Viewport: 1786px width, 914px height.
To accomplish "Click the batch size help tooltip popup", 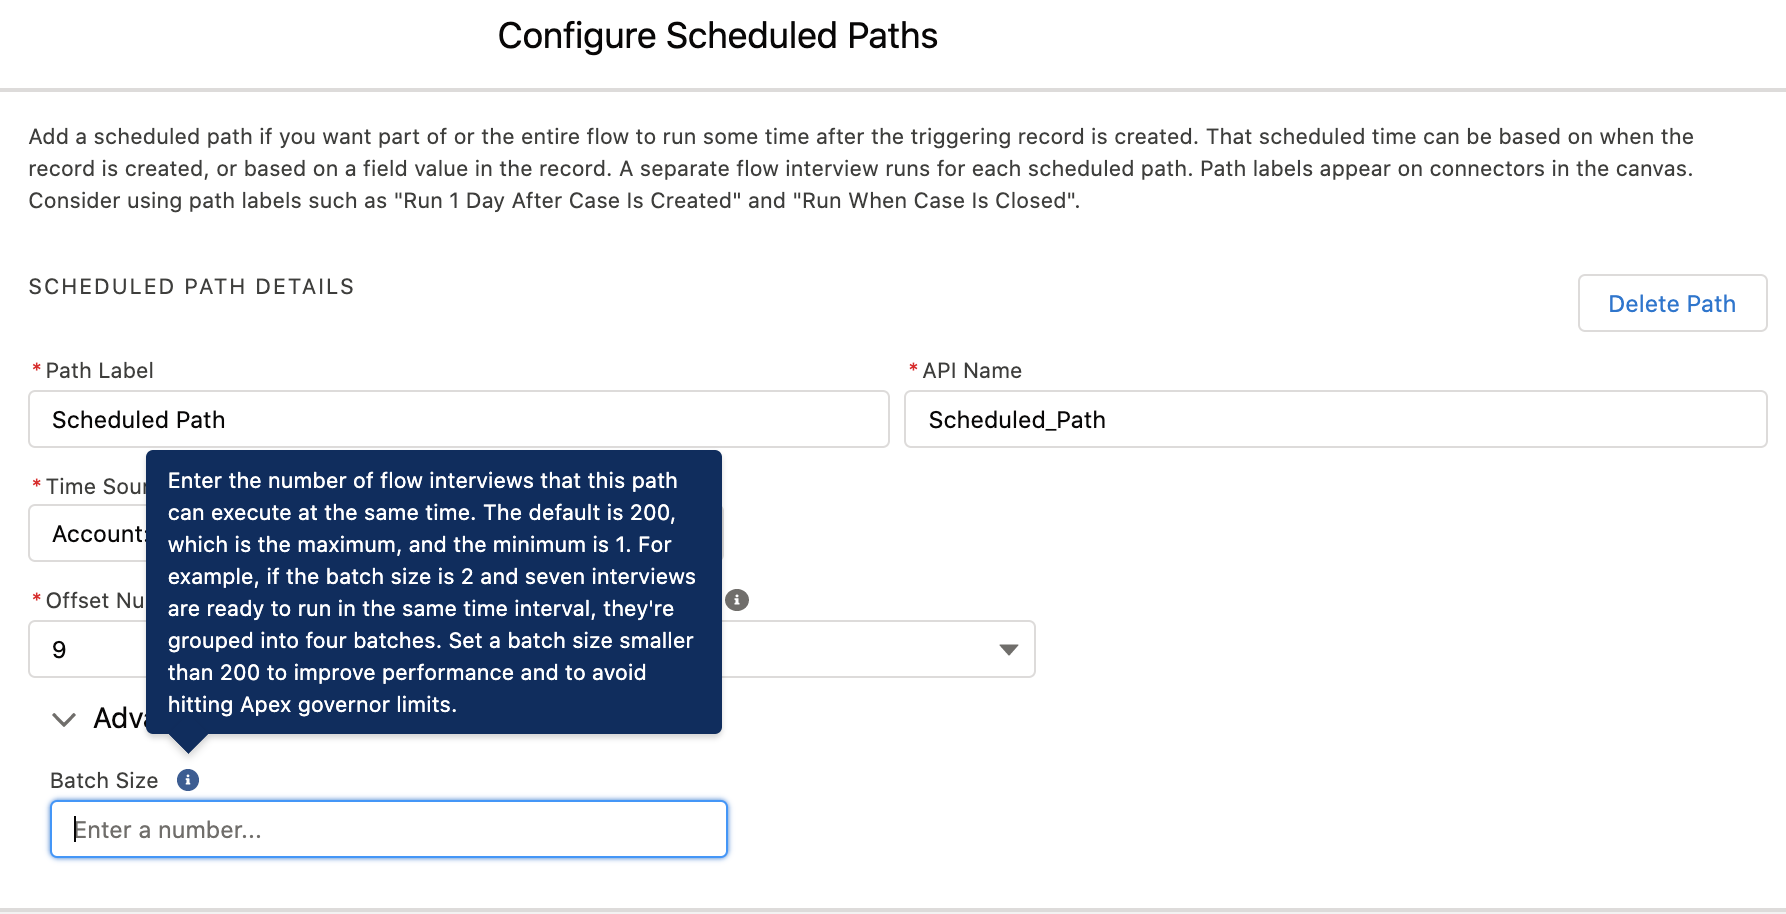I will coord(434,592).
